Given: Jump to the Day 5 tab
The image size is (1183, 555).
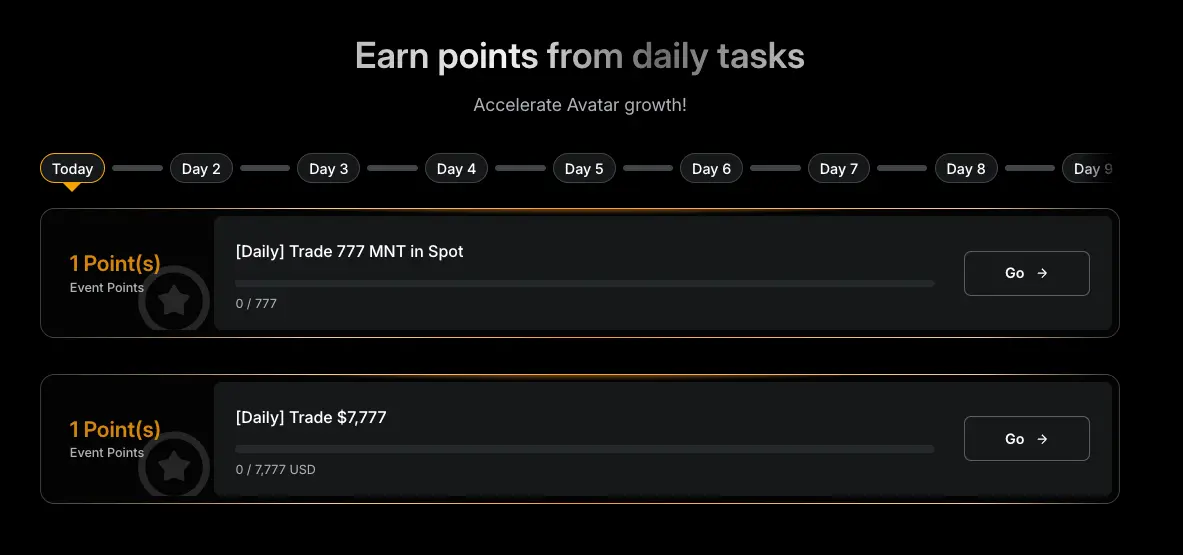Looking at the screenshot, I should [x=584, y=169].
